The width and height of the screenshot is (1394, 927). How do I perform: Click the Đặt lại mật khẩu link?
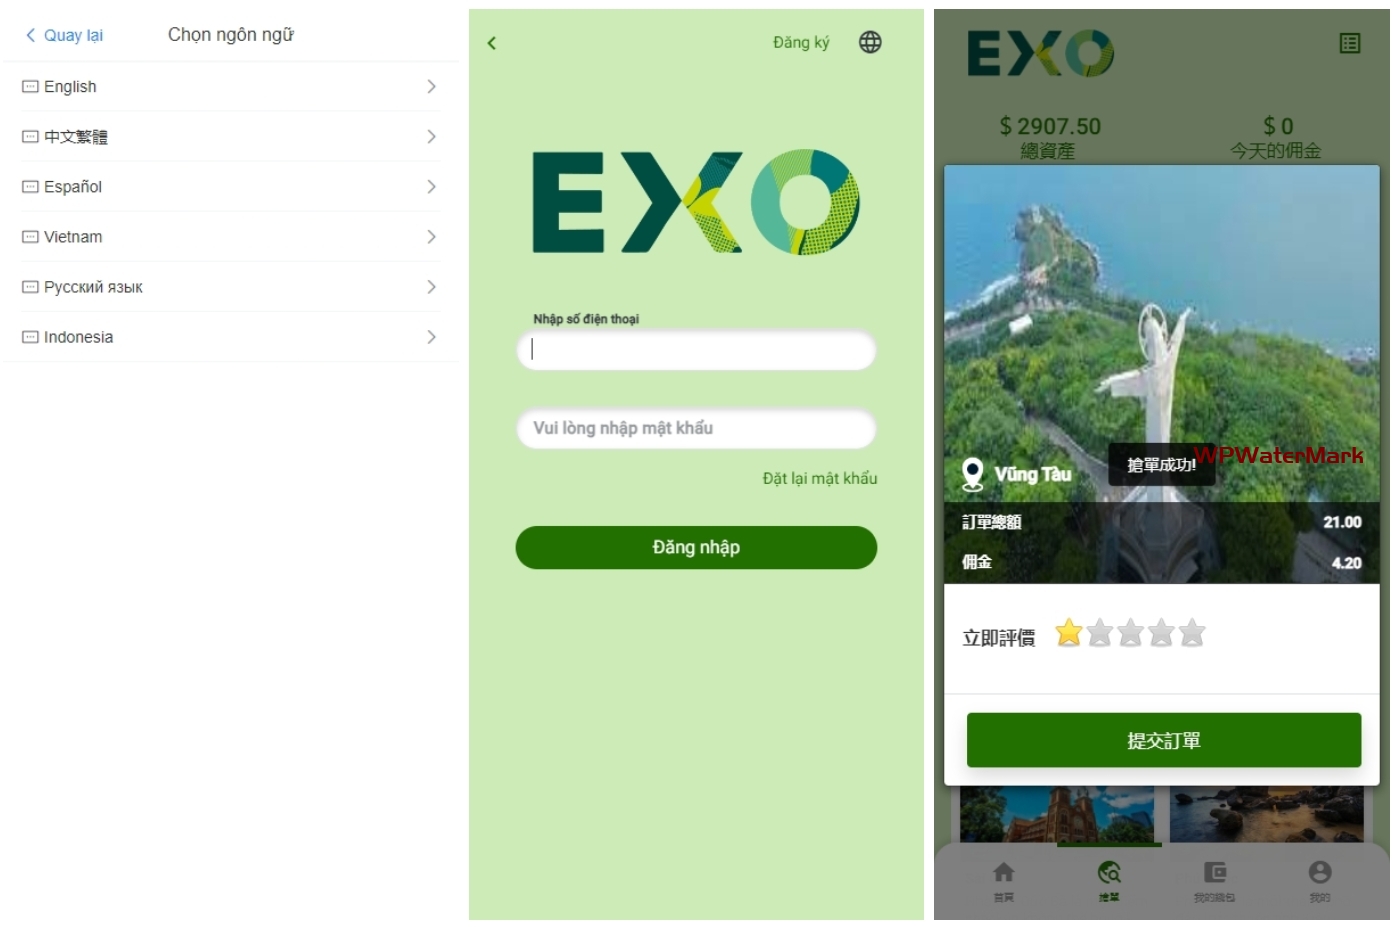coord(820,479)
